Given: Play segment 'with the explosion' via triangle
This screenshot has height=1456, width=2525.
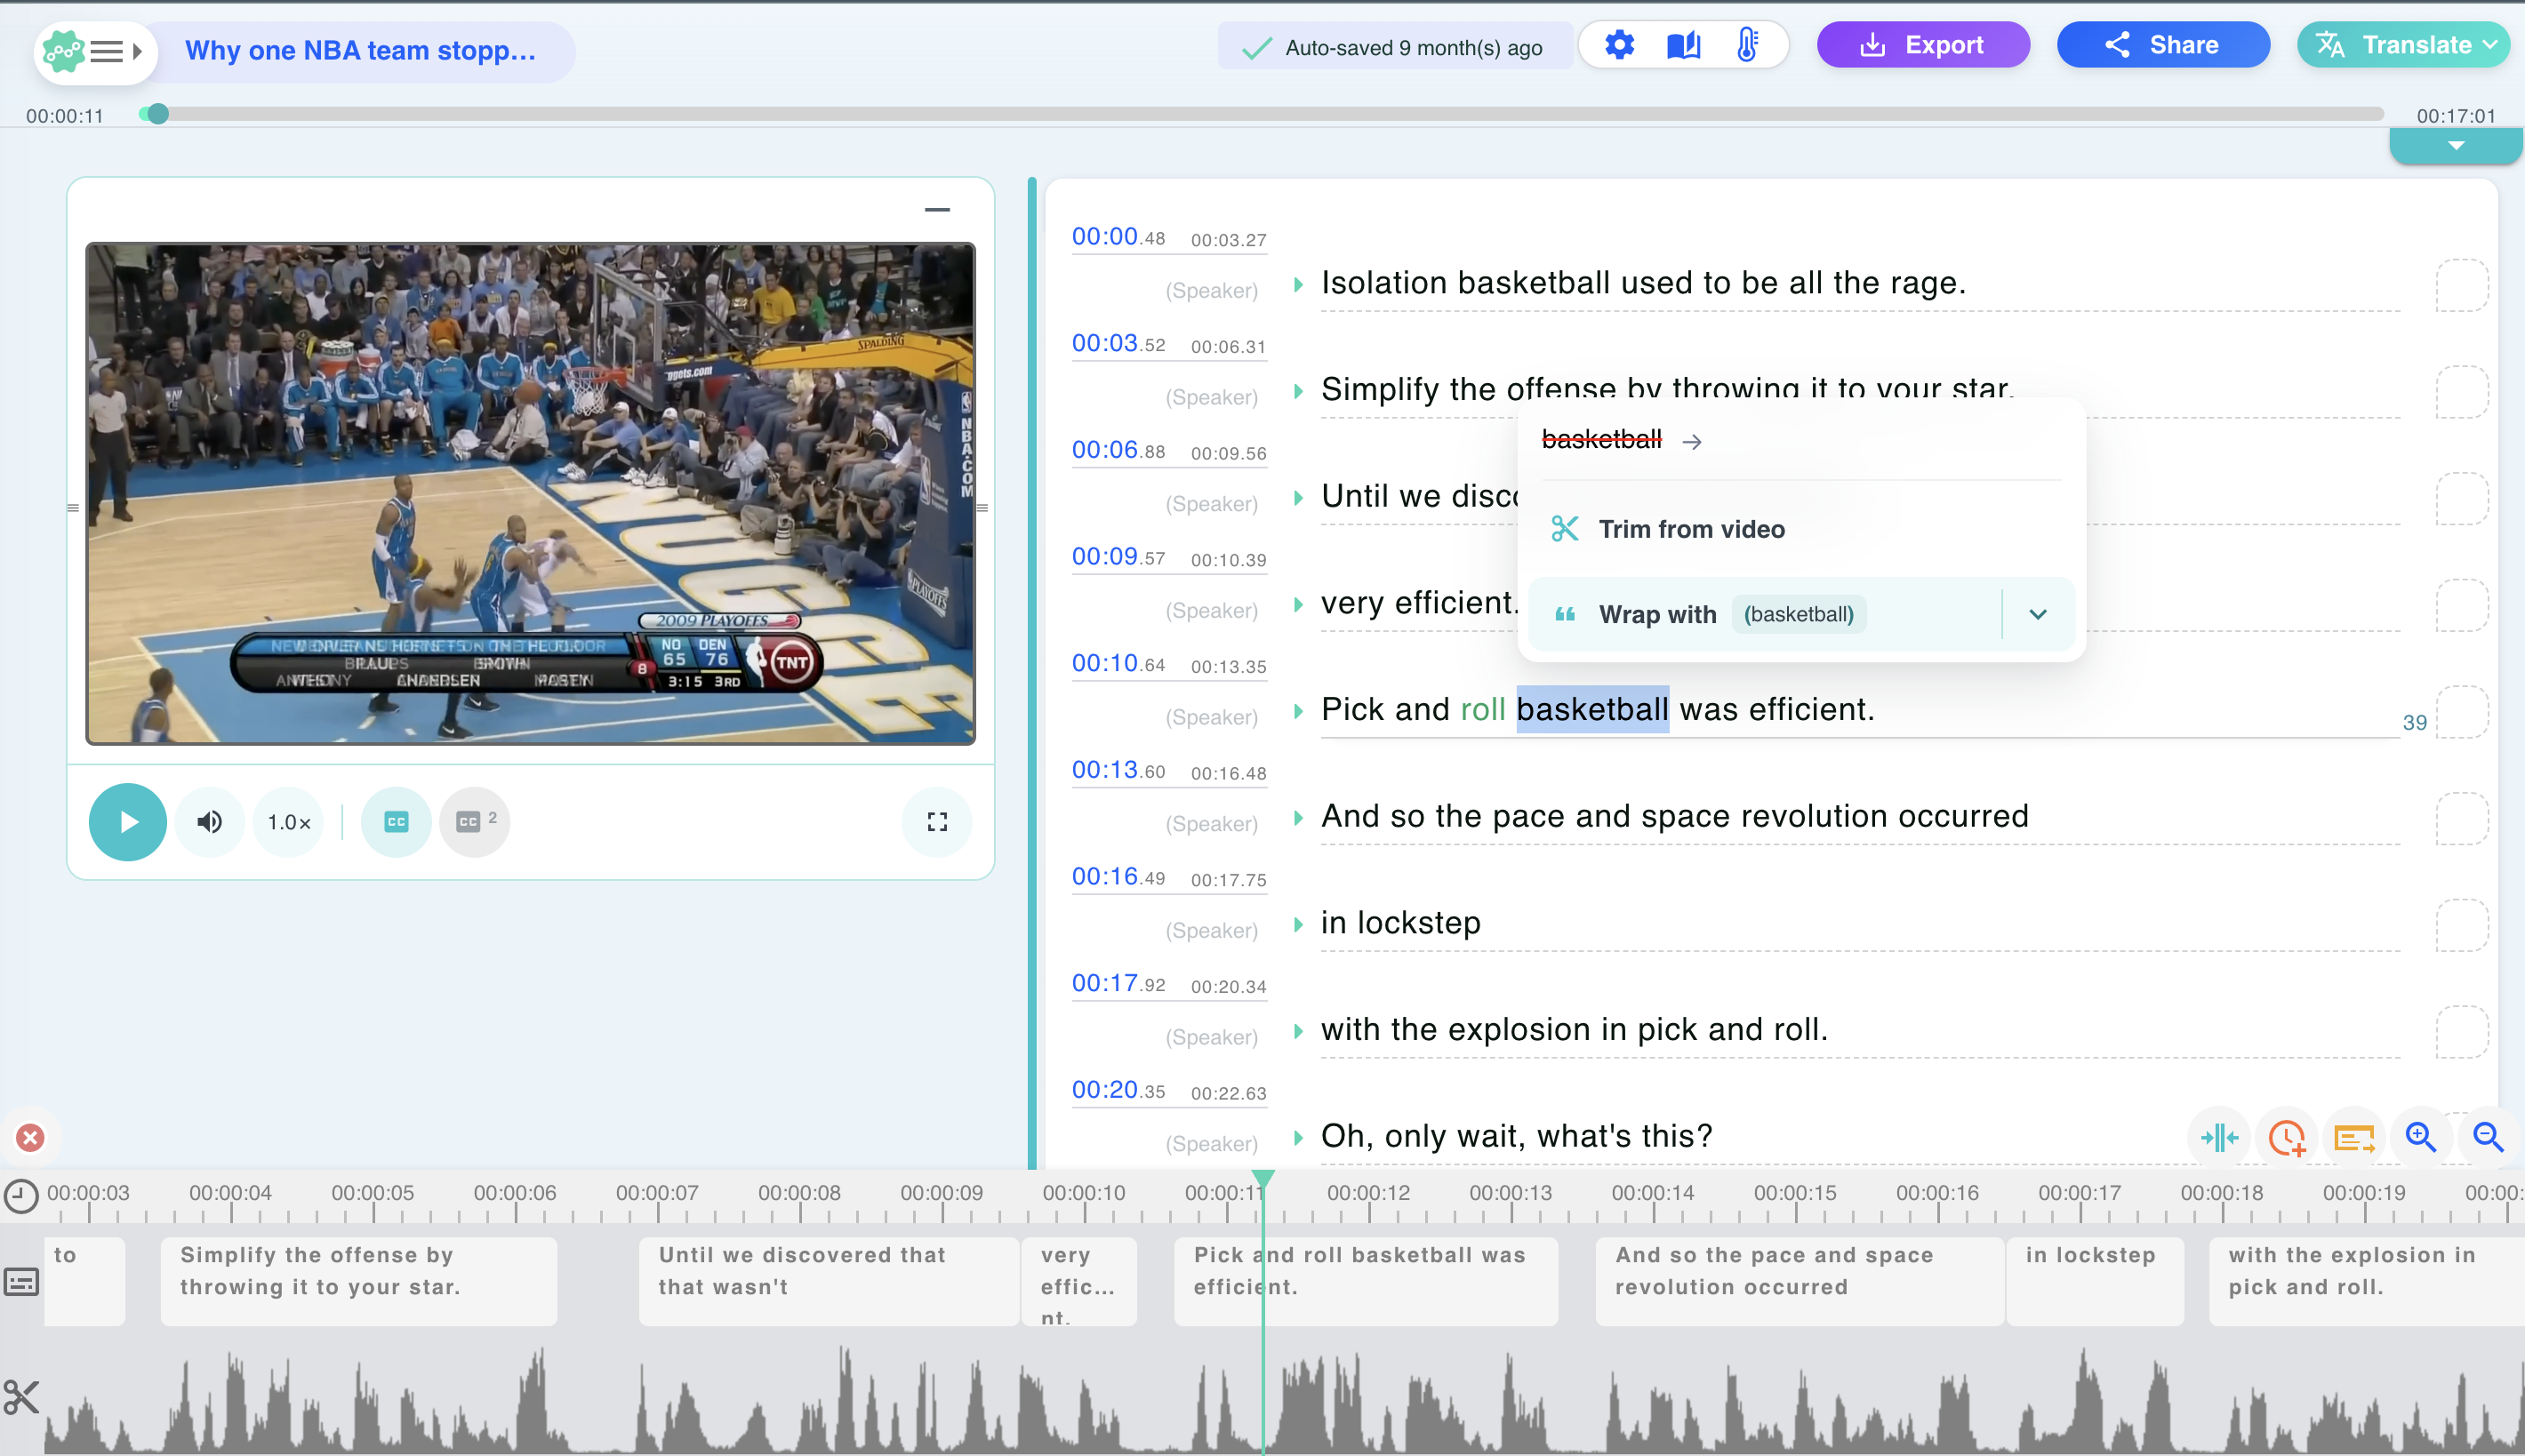Looking at the screenshot, I should [x=1298, y=1031].
